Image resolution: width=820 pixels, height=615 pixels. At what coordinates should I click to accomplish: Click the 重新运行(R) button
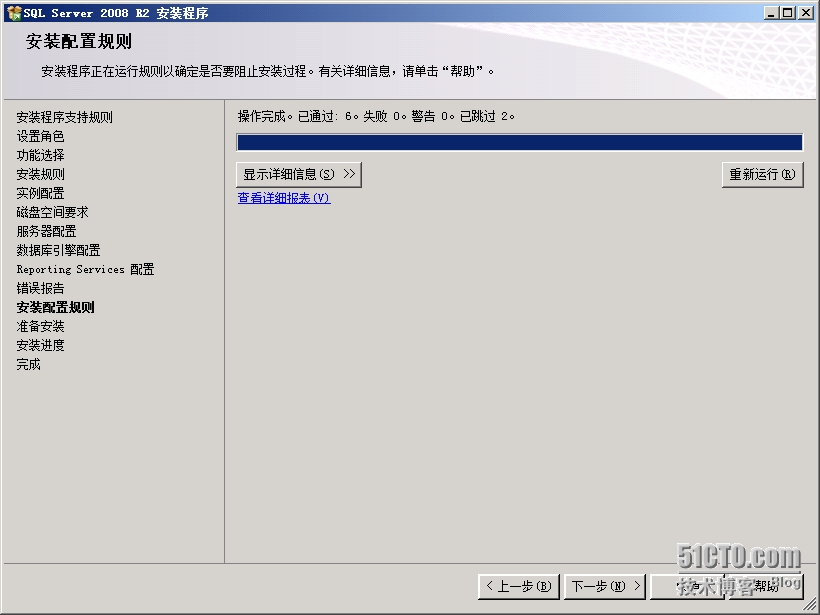coord(762,174)
